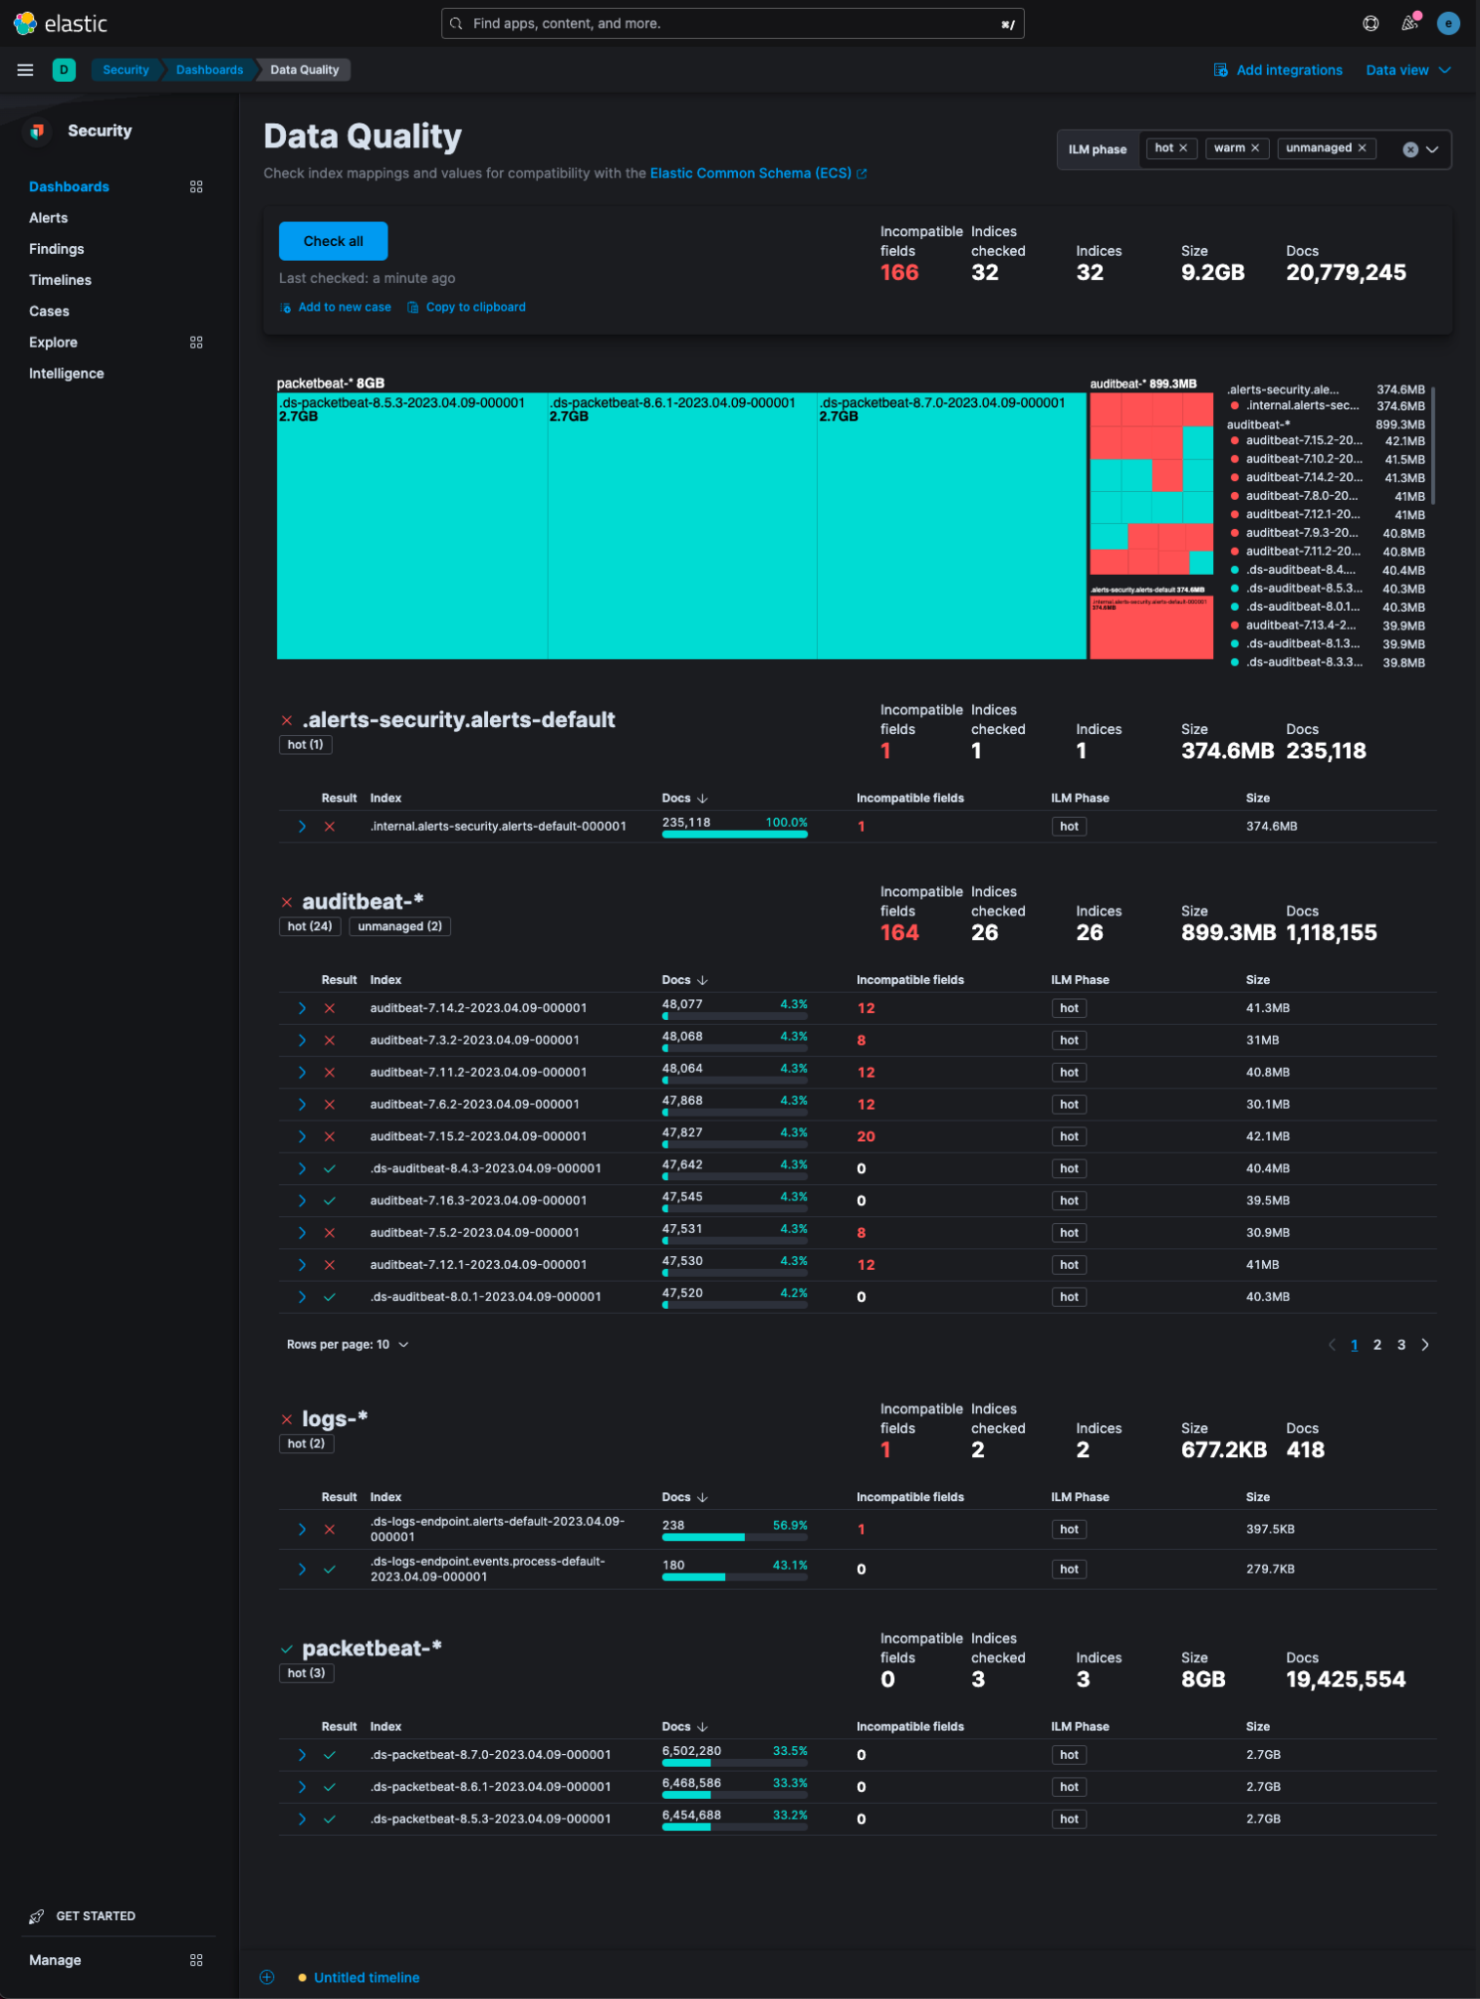
Task: Open Intelligence in the sidebar
Action: tap(66, 373)
